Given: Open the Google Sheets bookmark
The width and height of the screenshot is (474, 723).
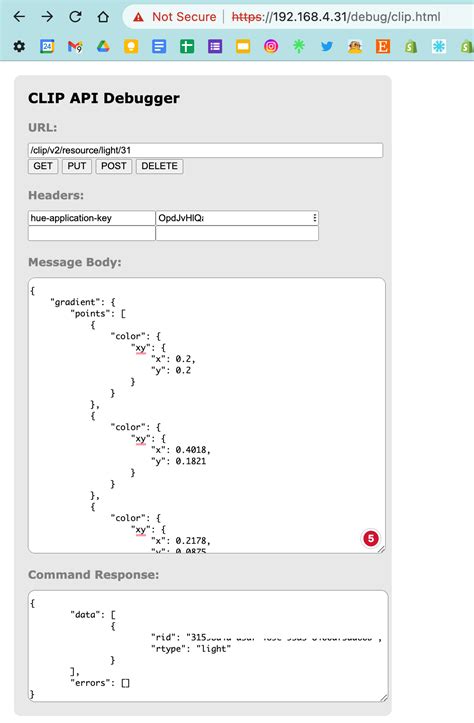Looking at the screenshot, I should (187, 46).
